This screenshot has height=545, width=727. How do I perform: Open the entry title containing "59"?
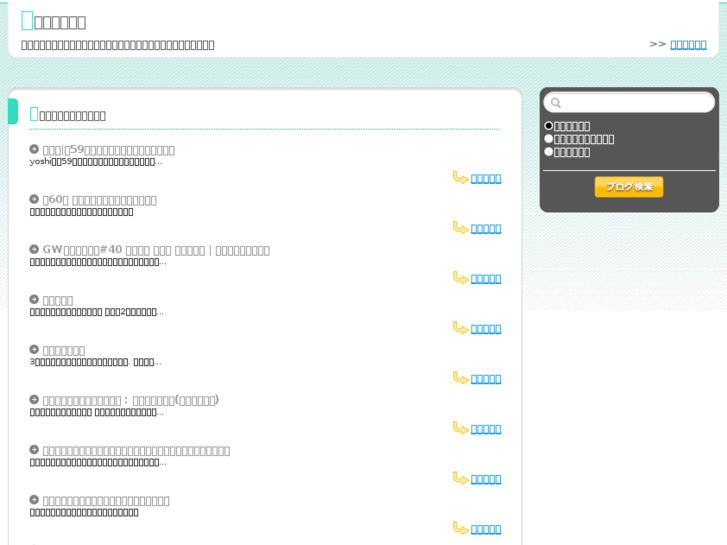(108, 150)
